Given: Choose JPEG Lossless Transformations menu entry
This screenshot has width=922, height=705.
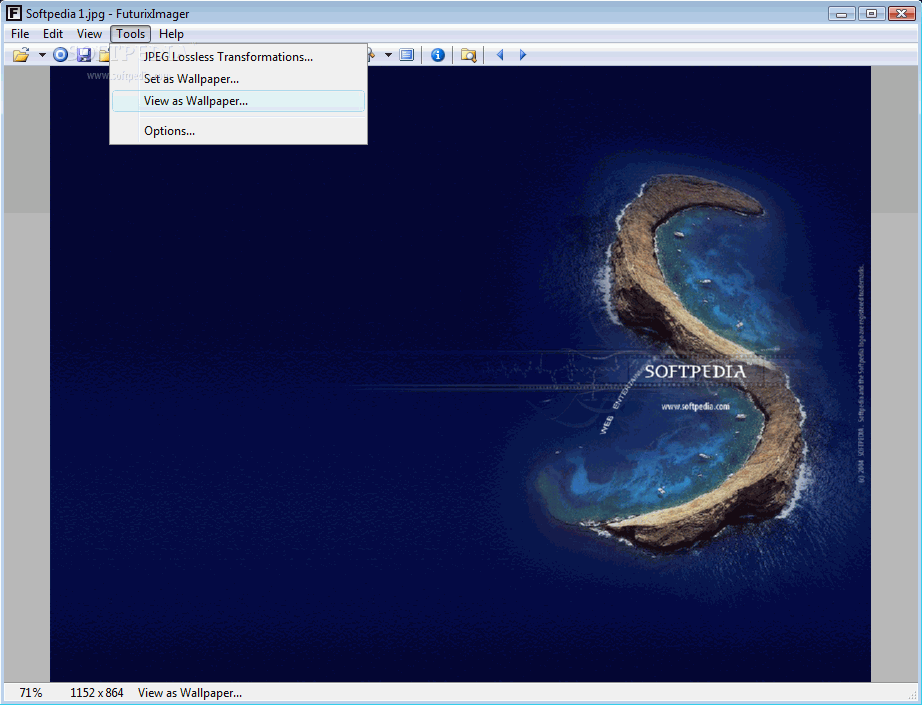Looking at the screenshot, I should coord(238,57).
